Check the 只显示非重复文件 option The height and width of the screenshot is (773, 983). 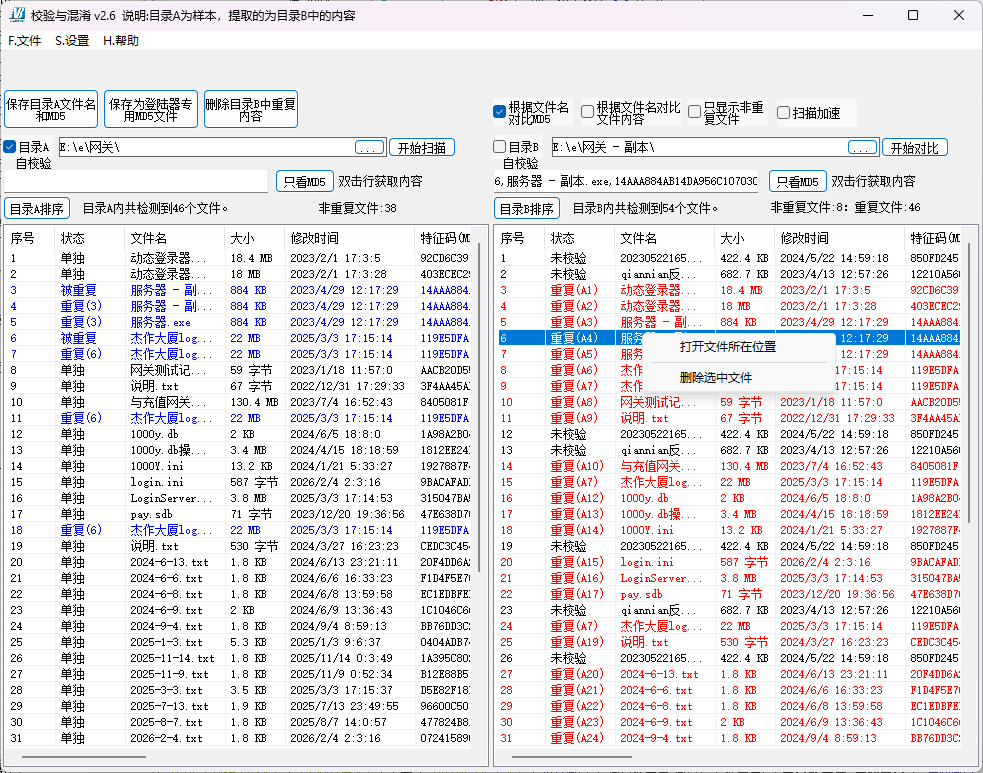tap(694, 112)
